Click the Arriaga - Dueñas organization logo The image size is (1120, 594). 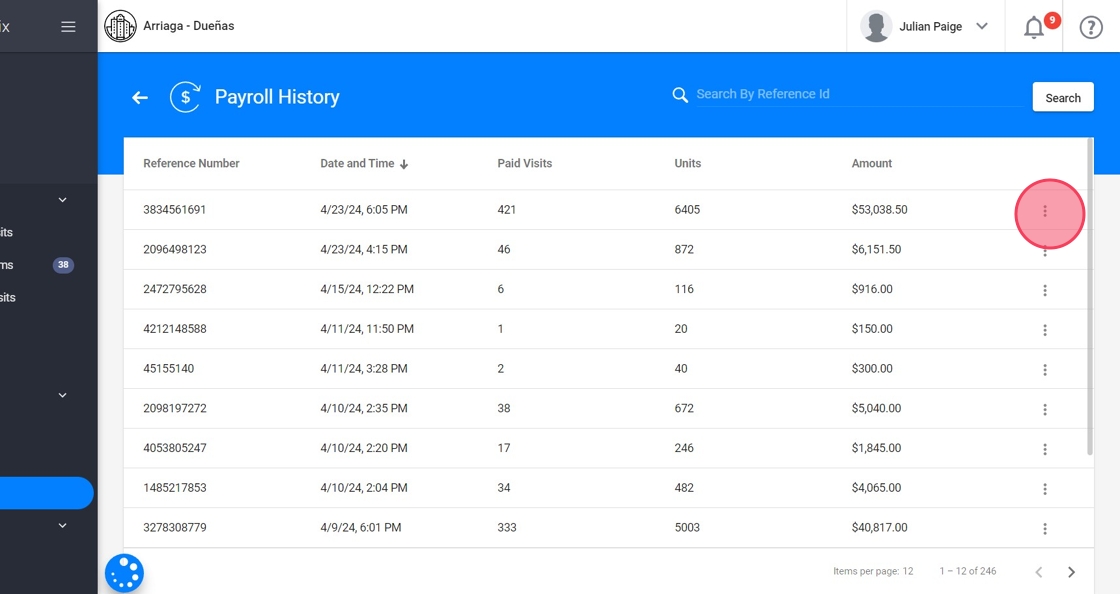coord(120,26)
